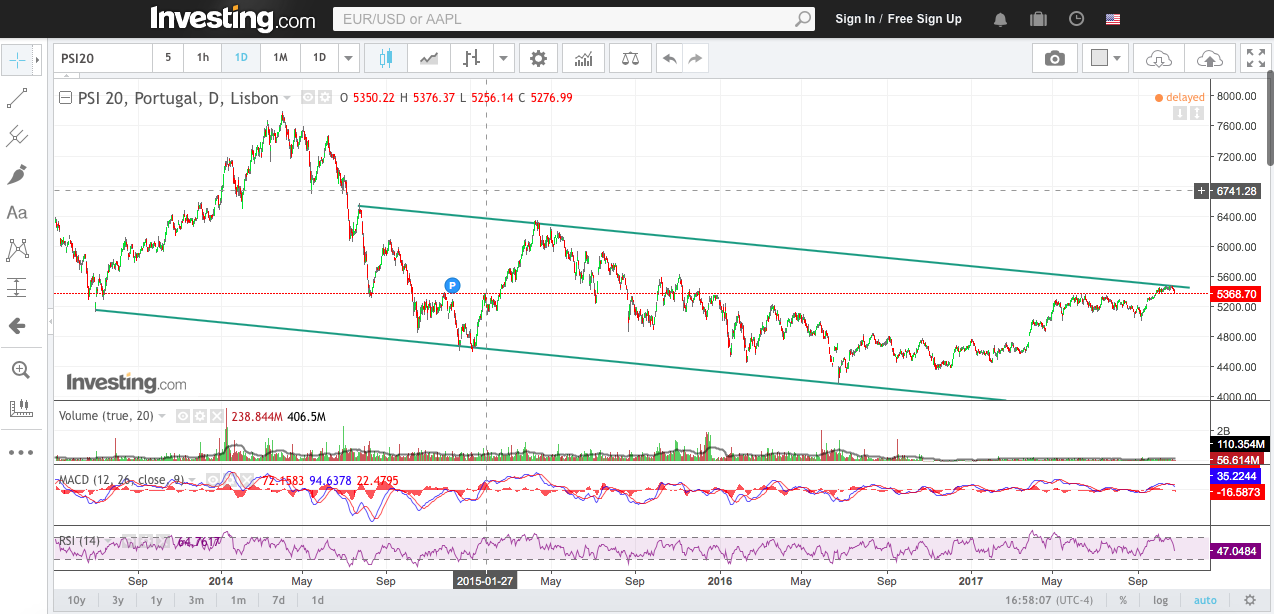Viewport: 1274px width, 614px height.
Task: Switch to area chart style
Action: click(429, 58)
